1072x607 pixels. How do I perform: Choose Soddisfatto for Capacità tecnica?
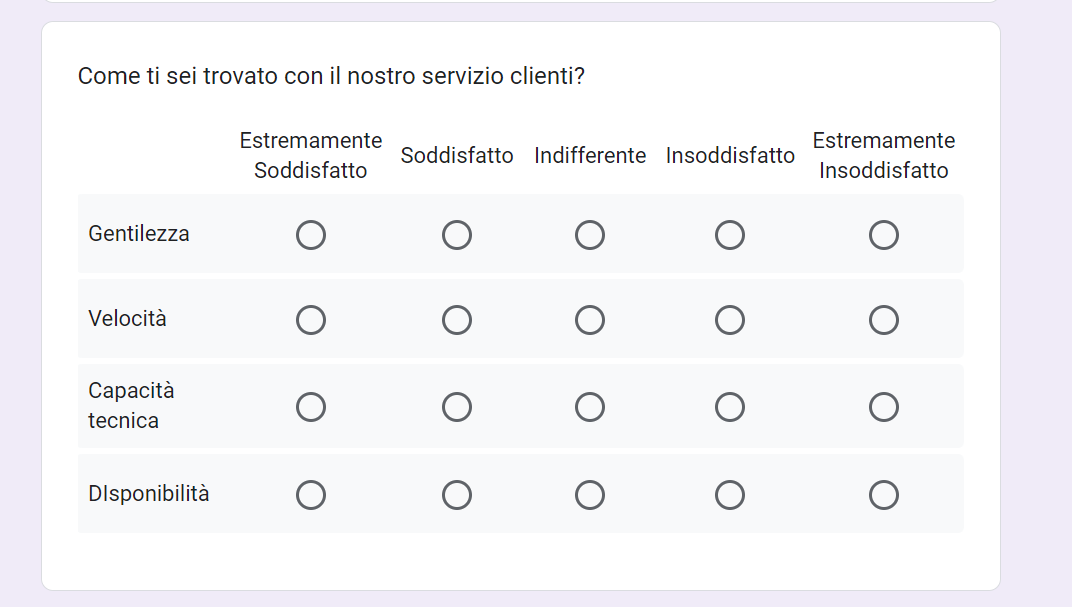(x=457, y=407)
